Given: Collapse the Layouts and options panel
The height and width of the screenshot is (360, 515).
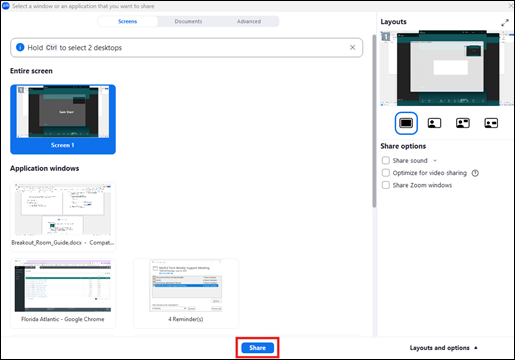Looking at the screenshot, I should point(443,348).
